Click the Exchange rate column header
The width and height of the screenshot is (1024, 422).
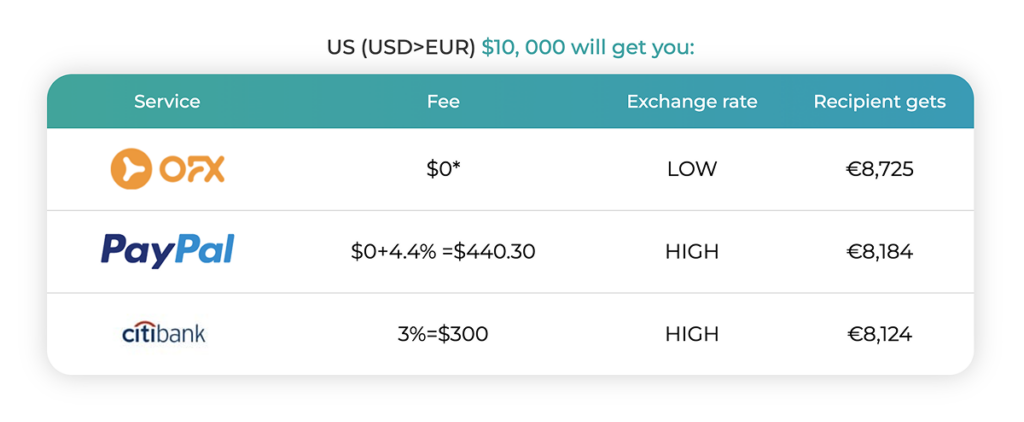692,102
